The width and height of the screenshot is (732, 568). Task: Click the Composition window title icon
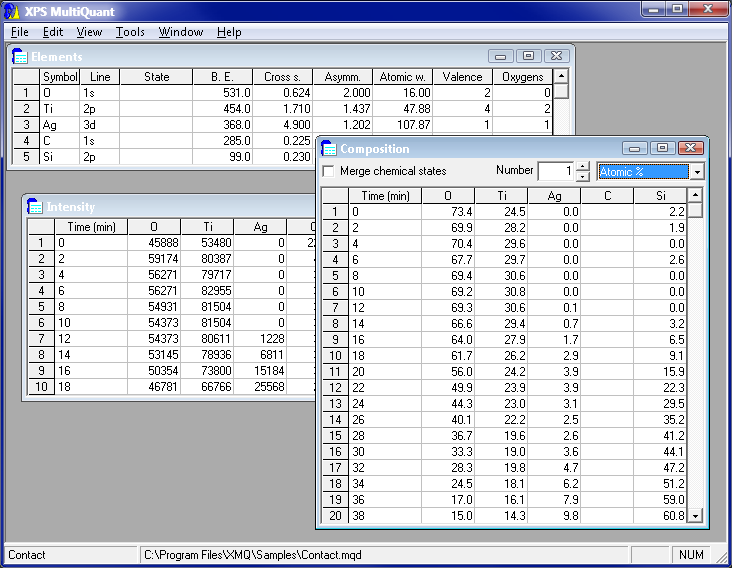(329, 149)
